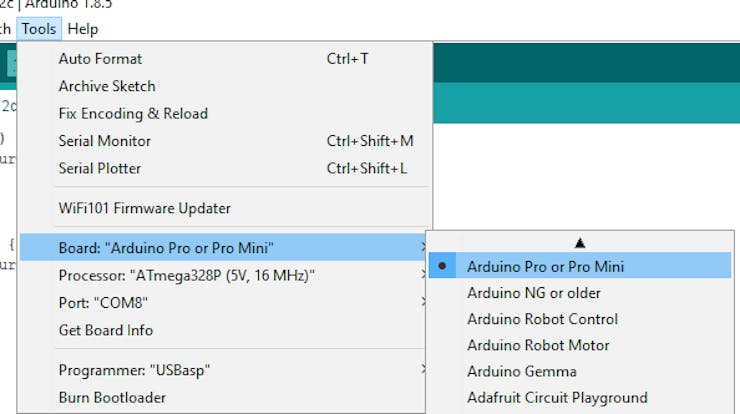The width and height of the screenshot is (740, 414).
Task: Choose Auto Format
Action: click(225, 59)
